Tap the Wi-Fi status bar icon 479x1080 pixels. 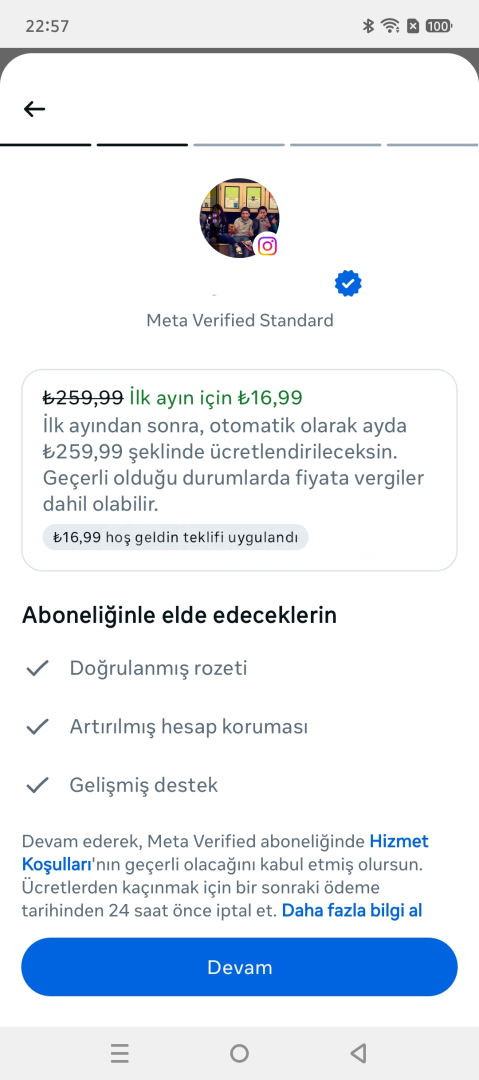tap(390, 26)
